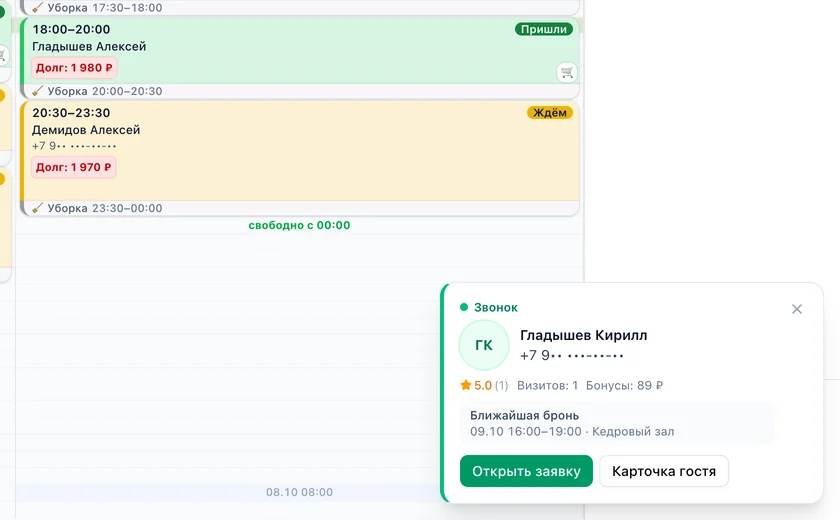Open cart icon in the Гладышев Алексей booking
840x520 pixels.
(x=567, y=72)
